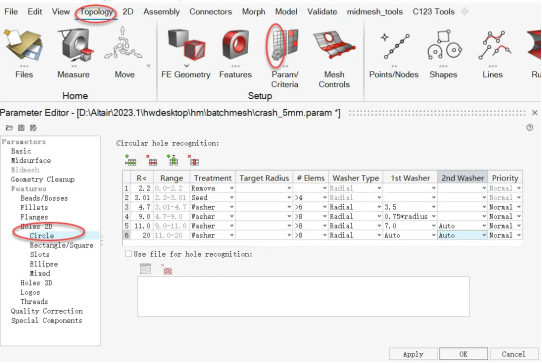The height and width of the screenshot is (363, 542).
Task: Click the R< cell showing 9.0
Action: click(142, 216)
